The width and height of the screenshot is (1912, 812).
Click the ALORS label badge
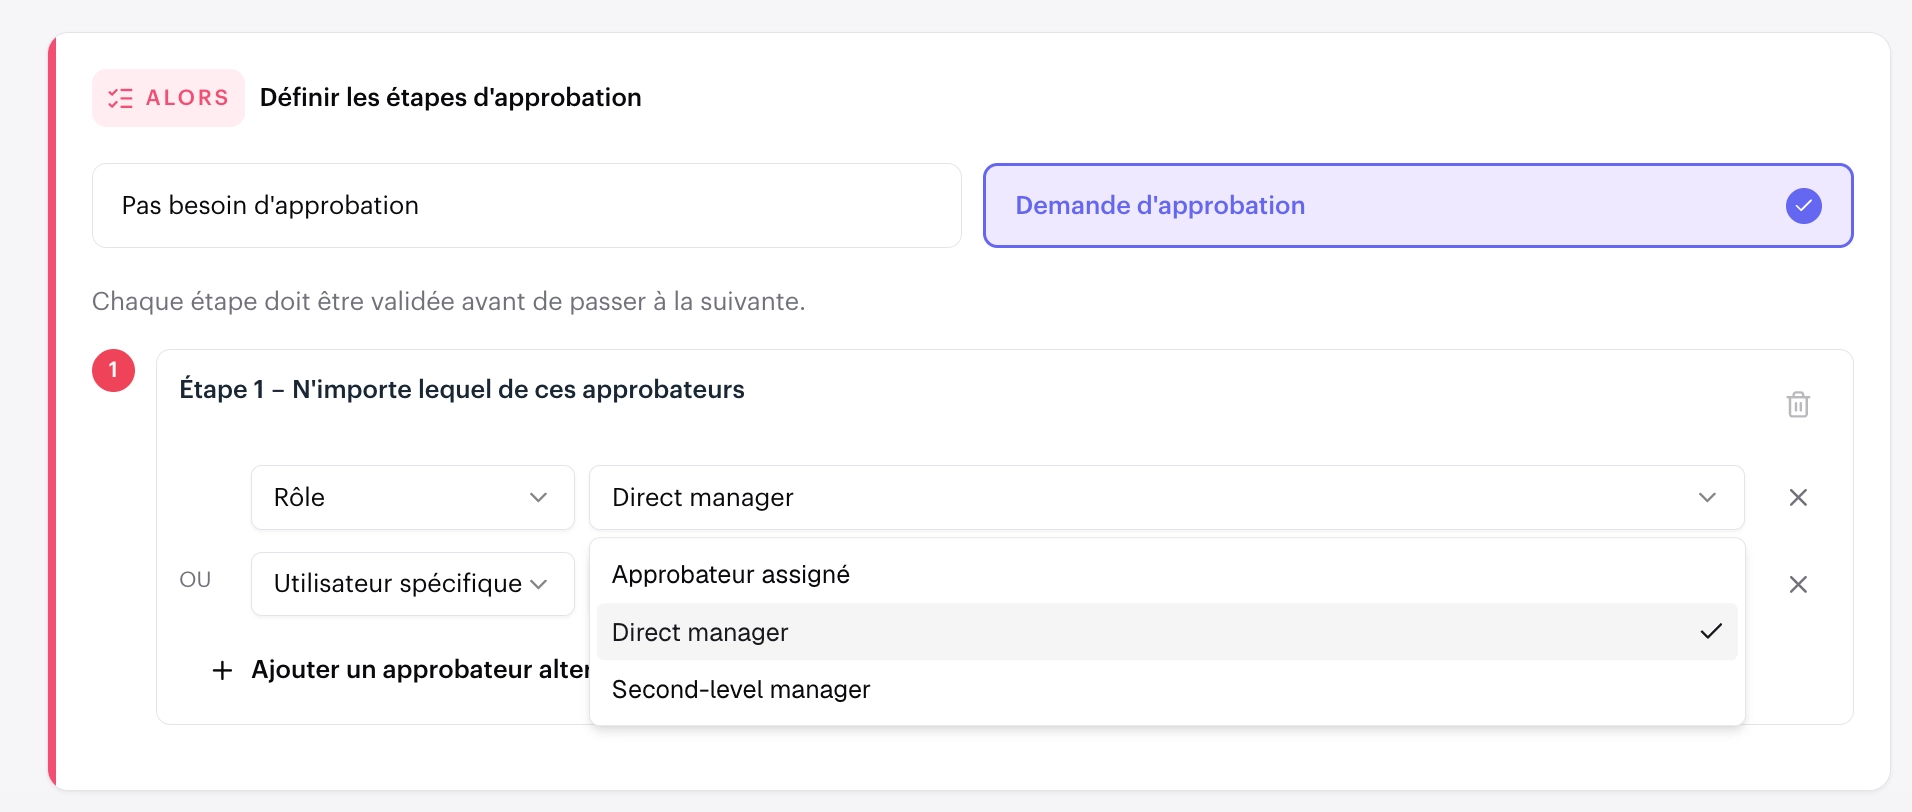tap(168, 98)
